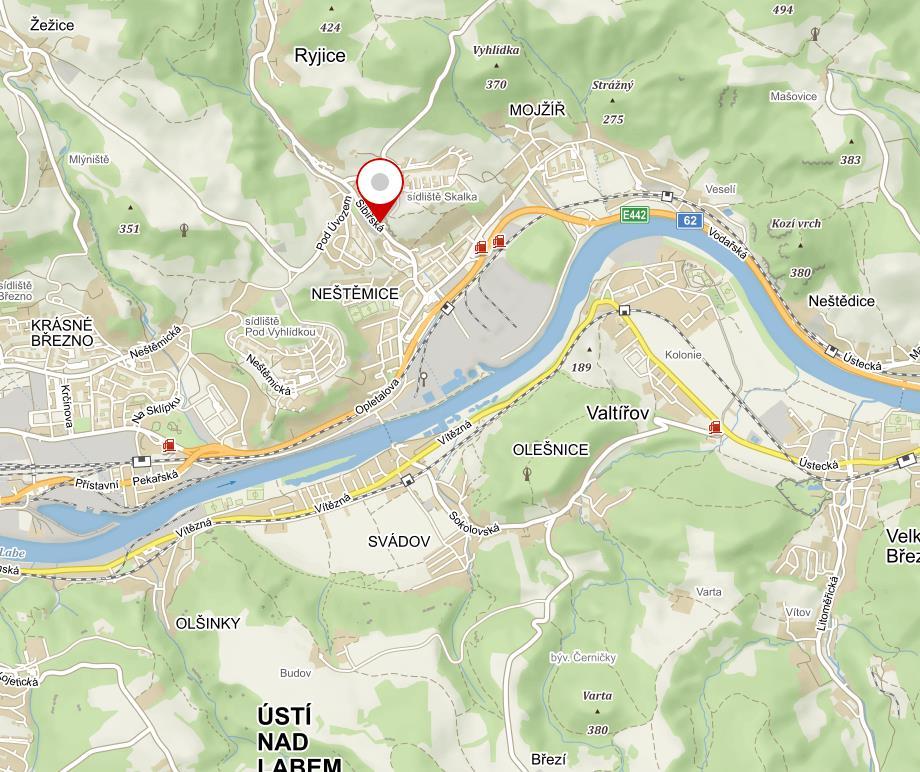Select the Kozí vrch peak label

point(796,224)
